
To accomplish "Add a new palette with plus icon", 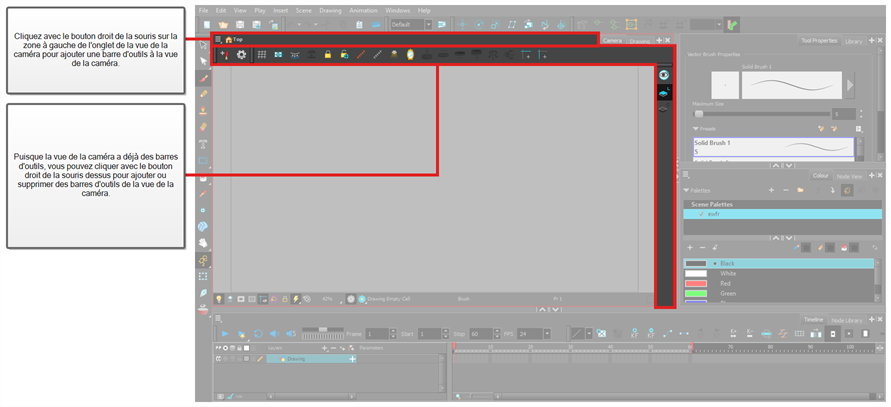I will click(771, 190).
